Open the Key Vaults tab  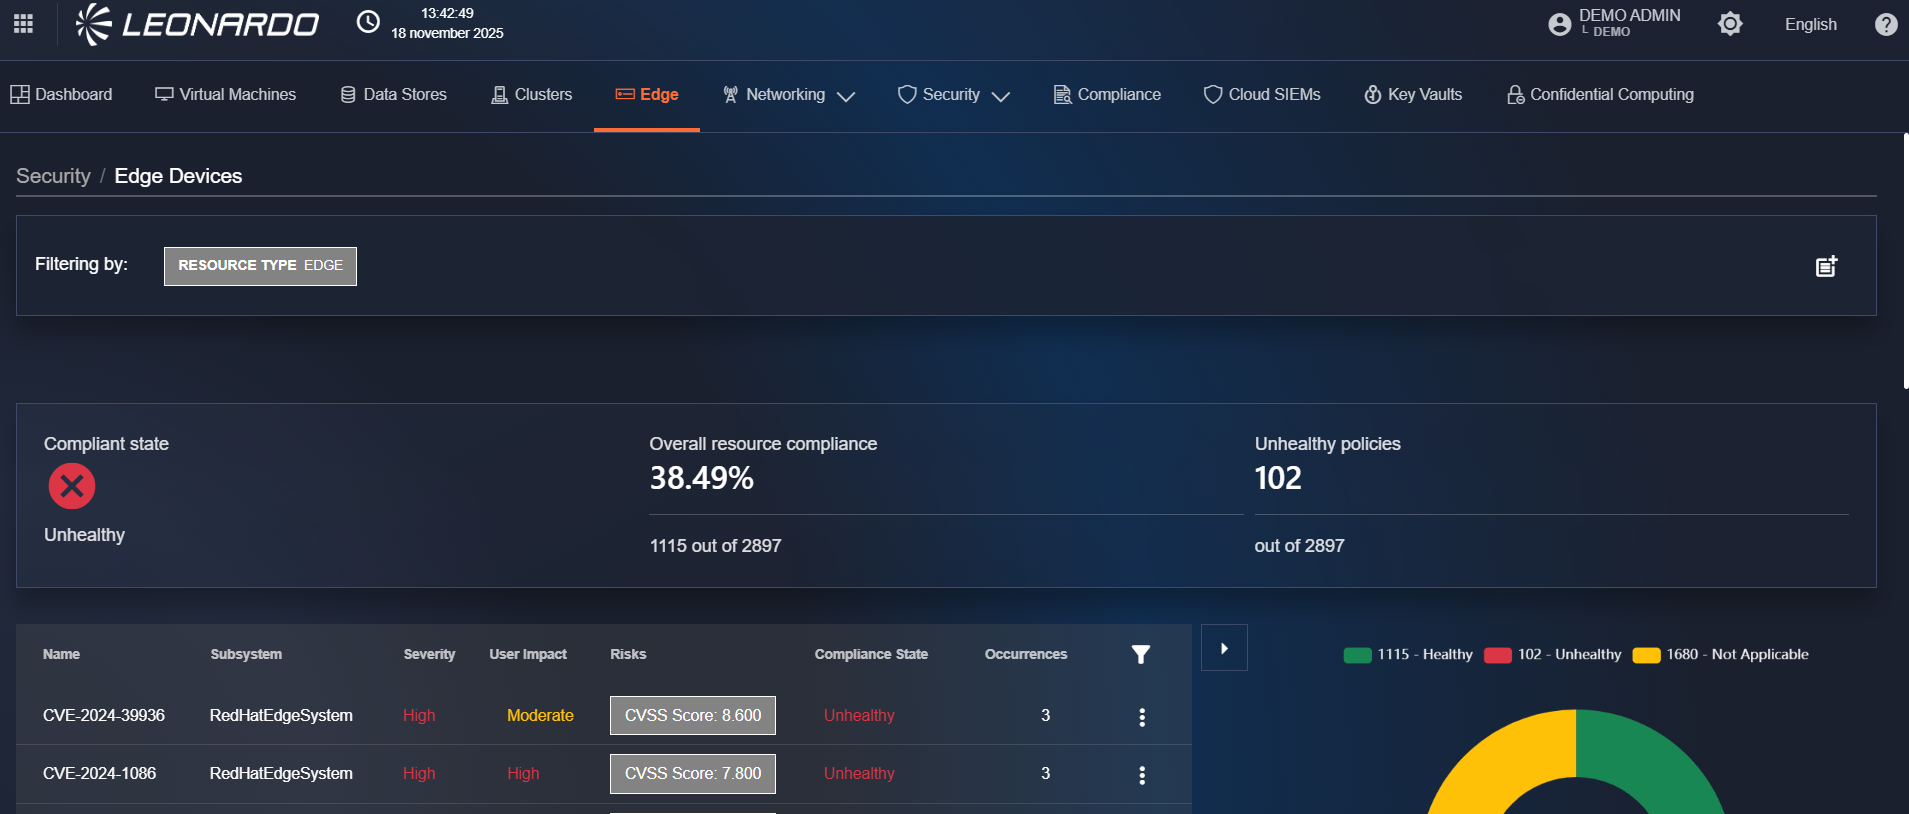click(x=1413, y=95)
